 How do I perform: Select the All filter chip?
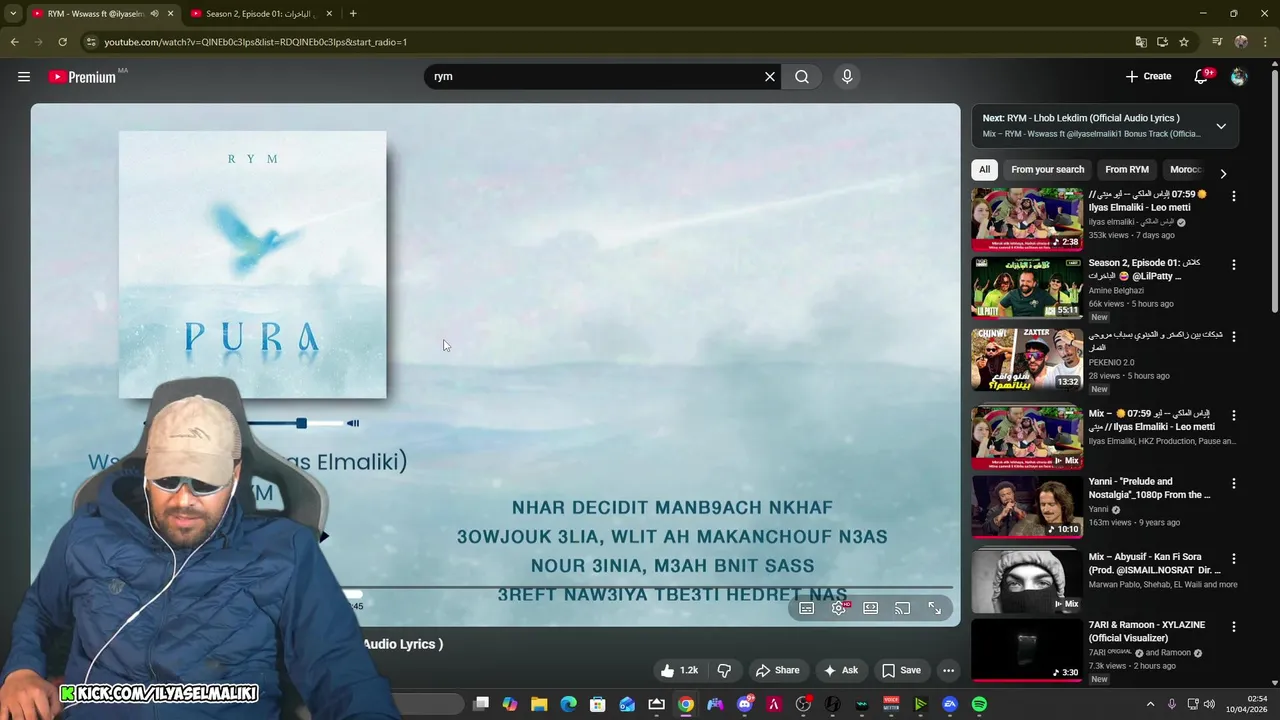(985, 169)
